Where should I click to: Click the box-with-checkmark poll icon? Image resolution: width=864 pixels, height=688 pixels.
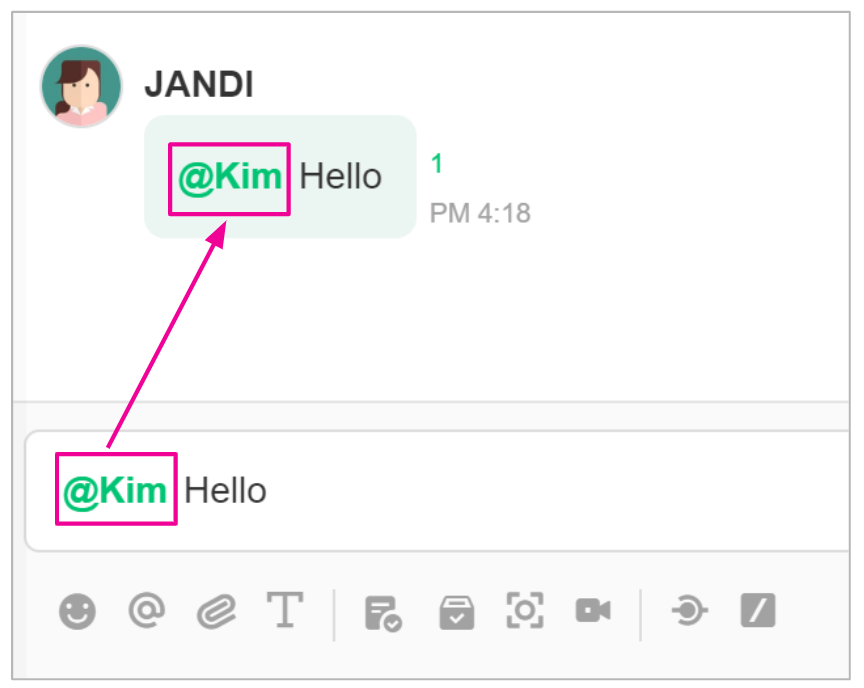pos(457,612)
